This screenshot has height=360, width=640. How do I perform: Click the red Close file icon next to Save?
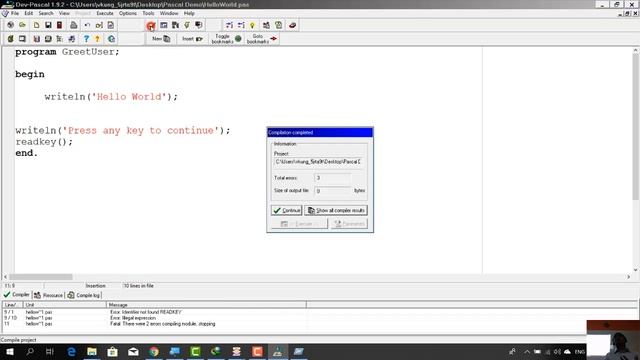60,25
